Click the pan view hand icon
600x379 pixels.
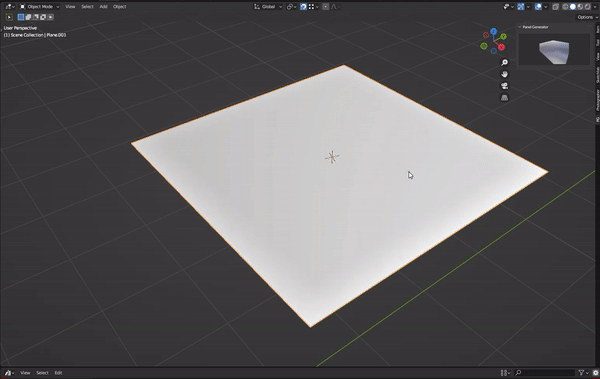504,74
